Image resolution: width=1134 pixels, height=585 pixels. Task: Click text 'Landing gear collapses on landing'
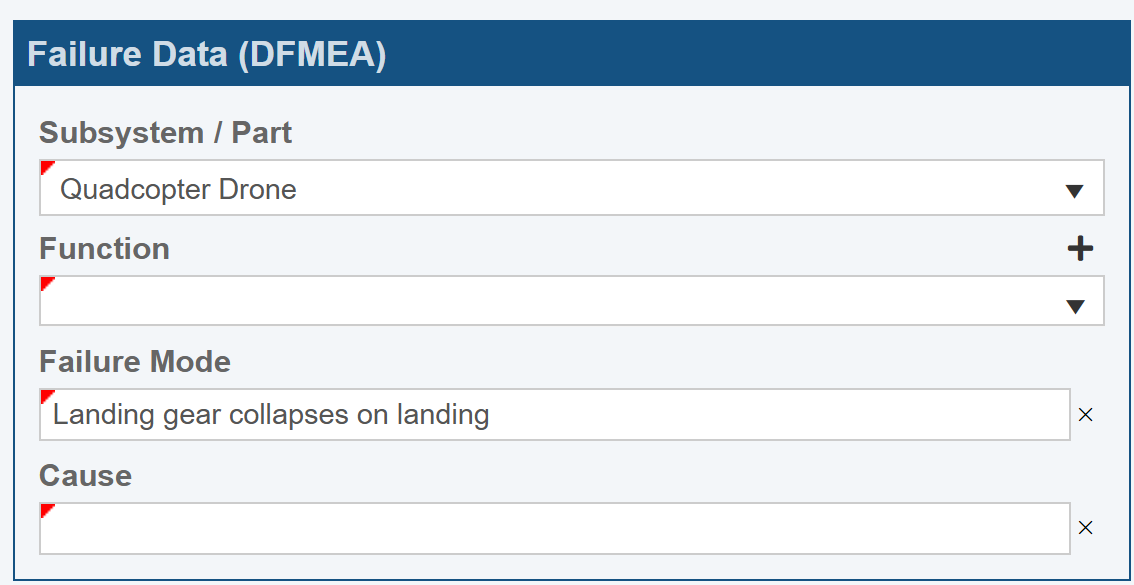271,414
